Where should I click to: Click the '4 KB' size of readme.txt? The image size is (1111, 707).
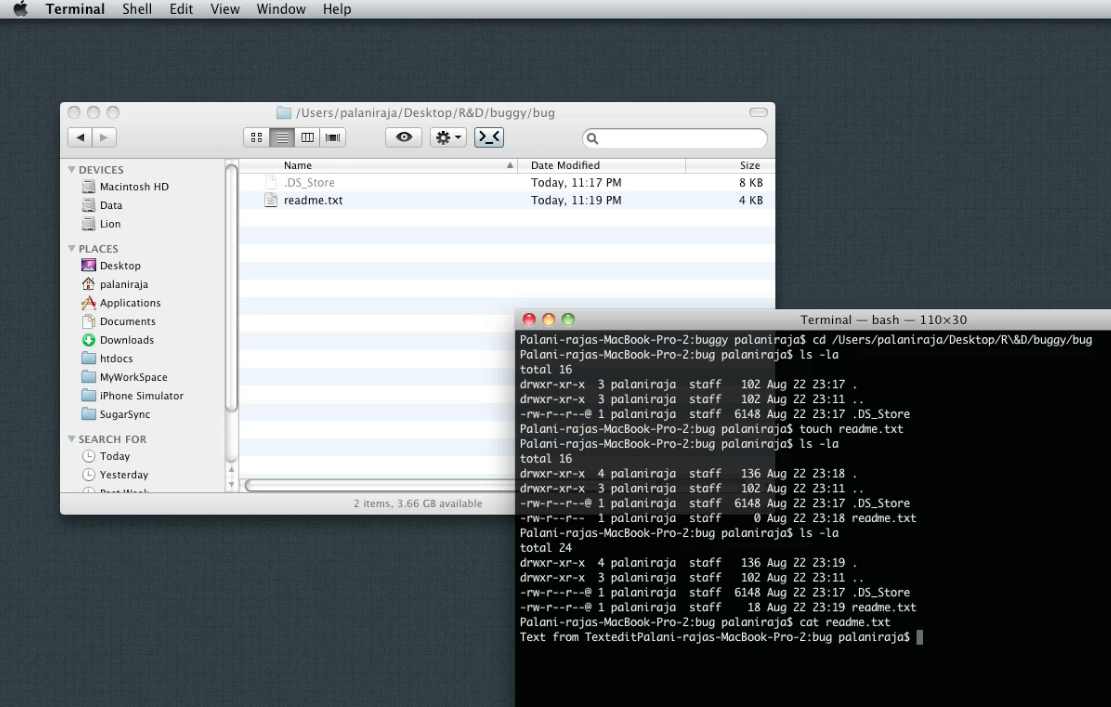click(751, 200)
